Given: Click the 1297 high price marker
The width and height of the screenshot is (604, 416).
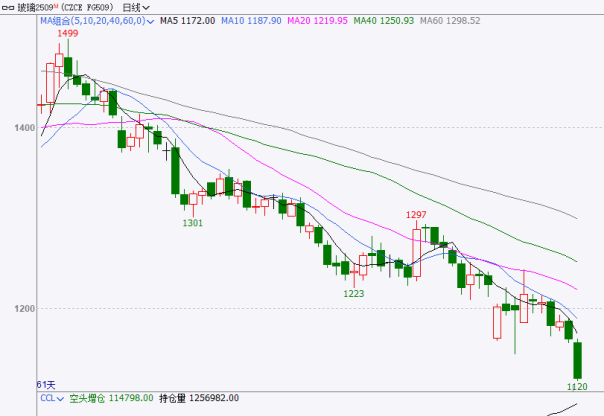Looking at the screenshot, I should coord(416,215).
